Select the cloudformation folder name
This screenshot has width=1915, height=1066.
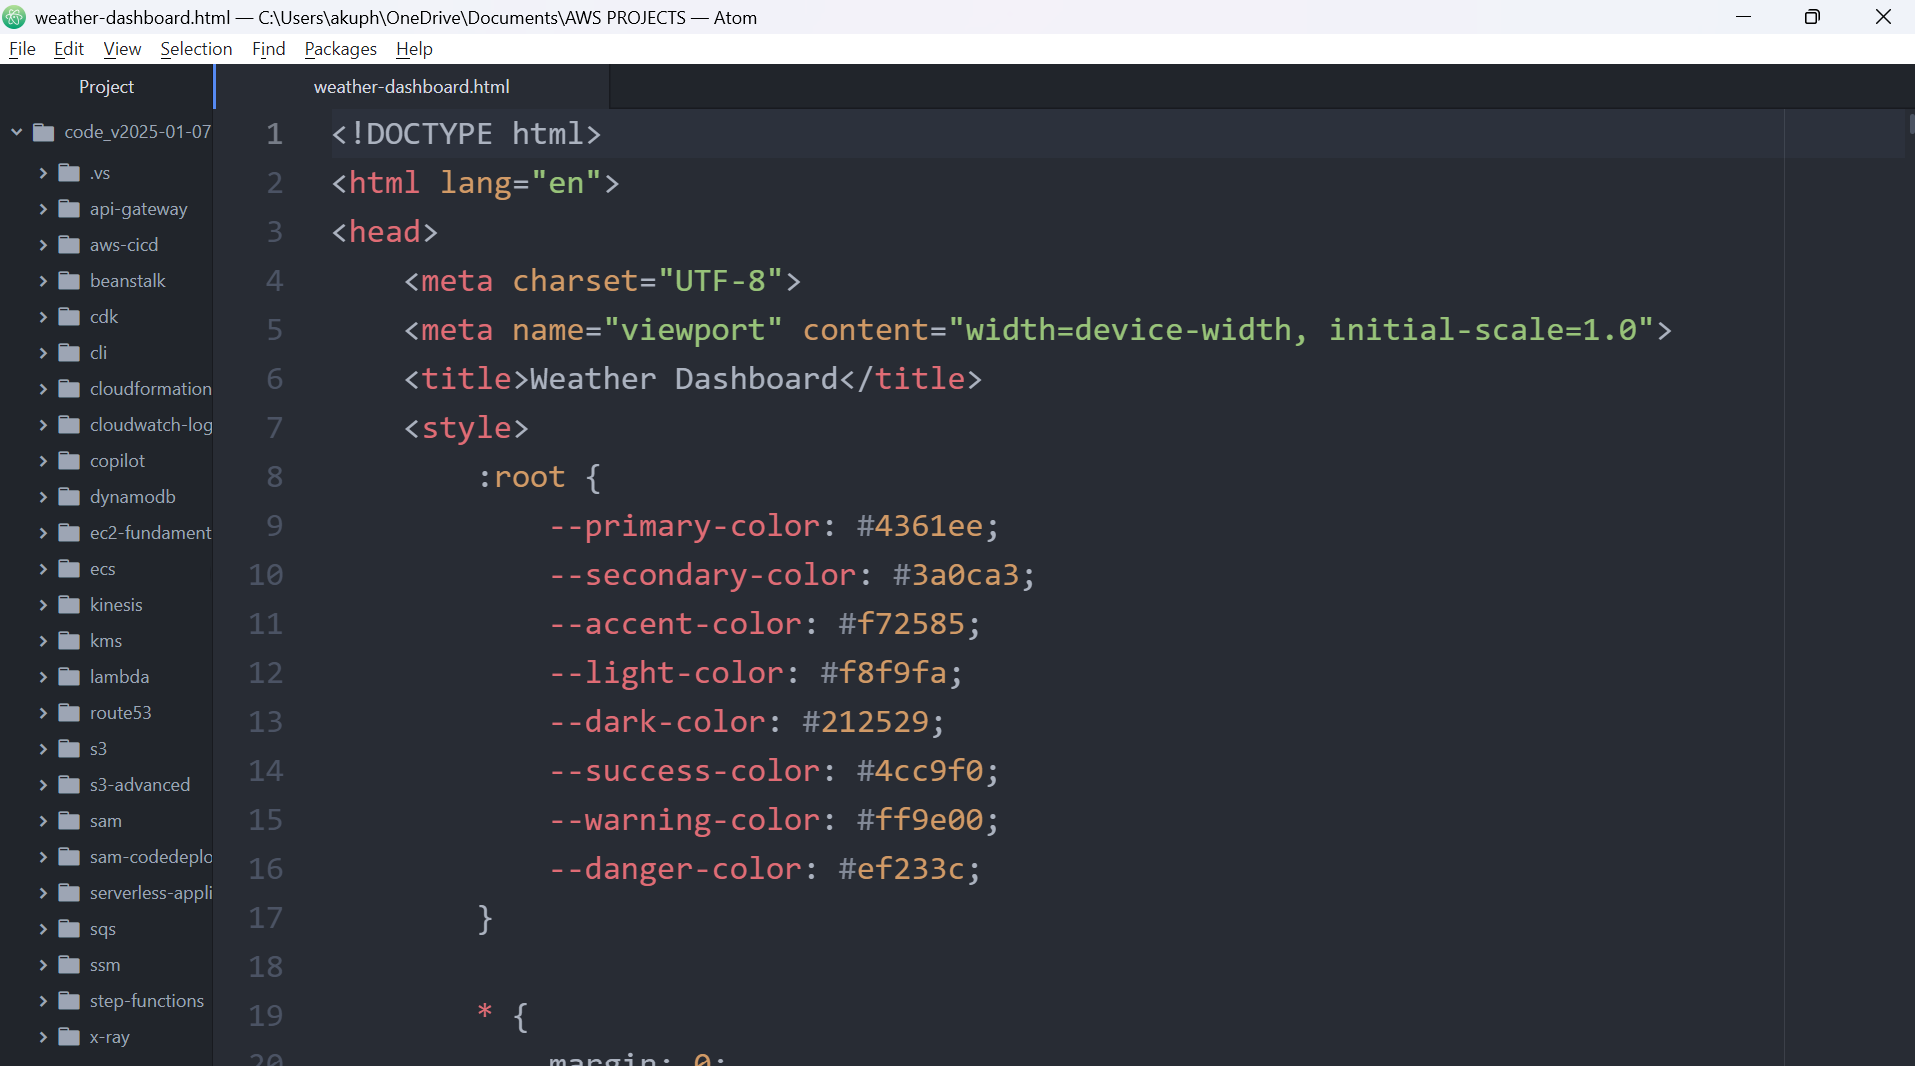151,389
